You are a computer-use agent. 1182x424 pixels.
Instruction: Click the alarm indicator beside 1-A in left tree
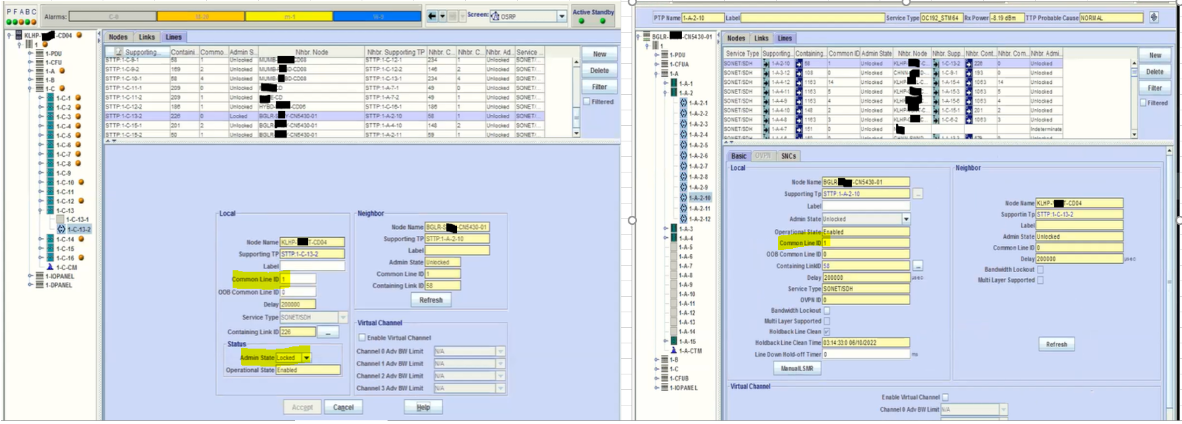[63, 70]
